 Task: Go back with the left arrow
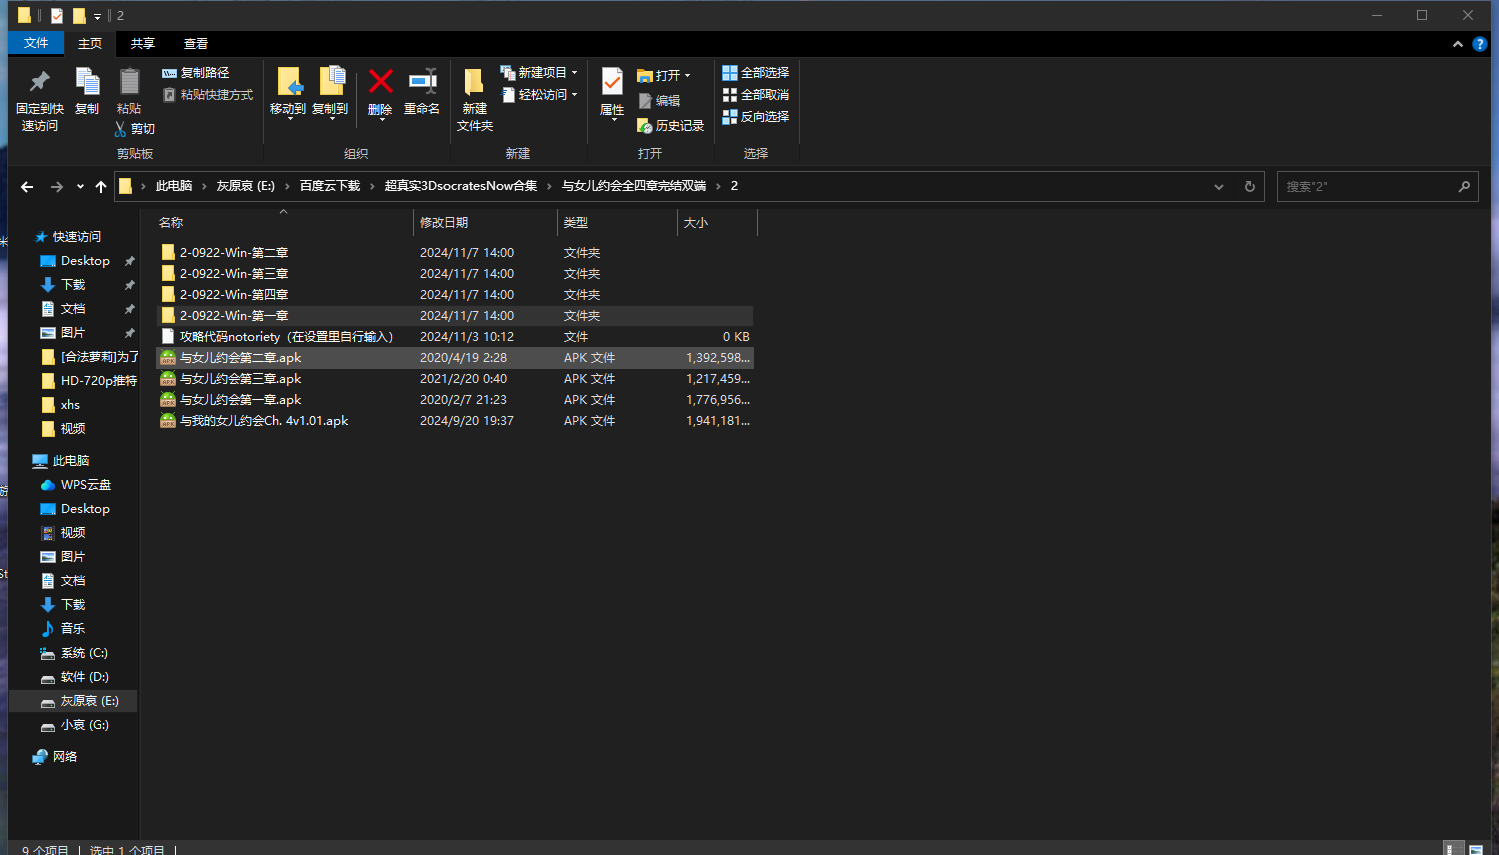click(27, 187)
